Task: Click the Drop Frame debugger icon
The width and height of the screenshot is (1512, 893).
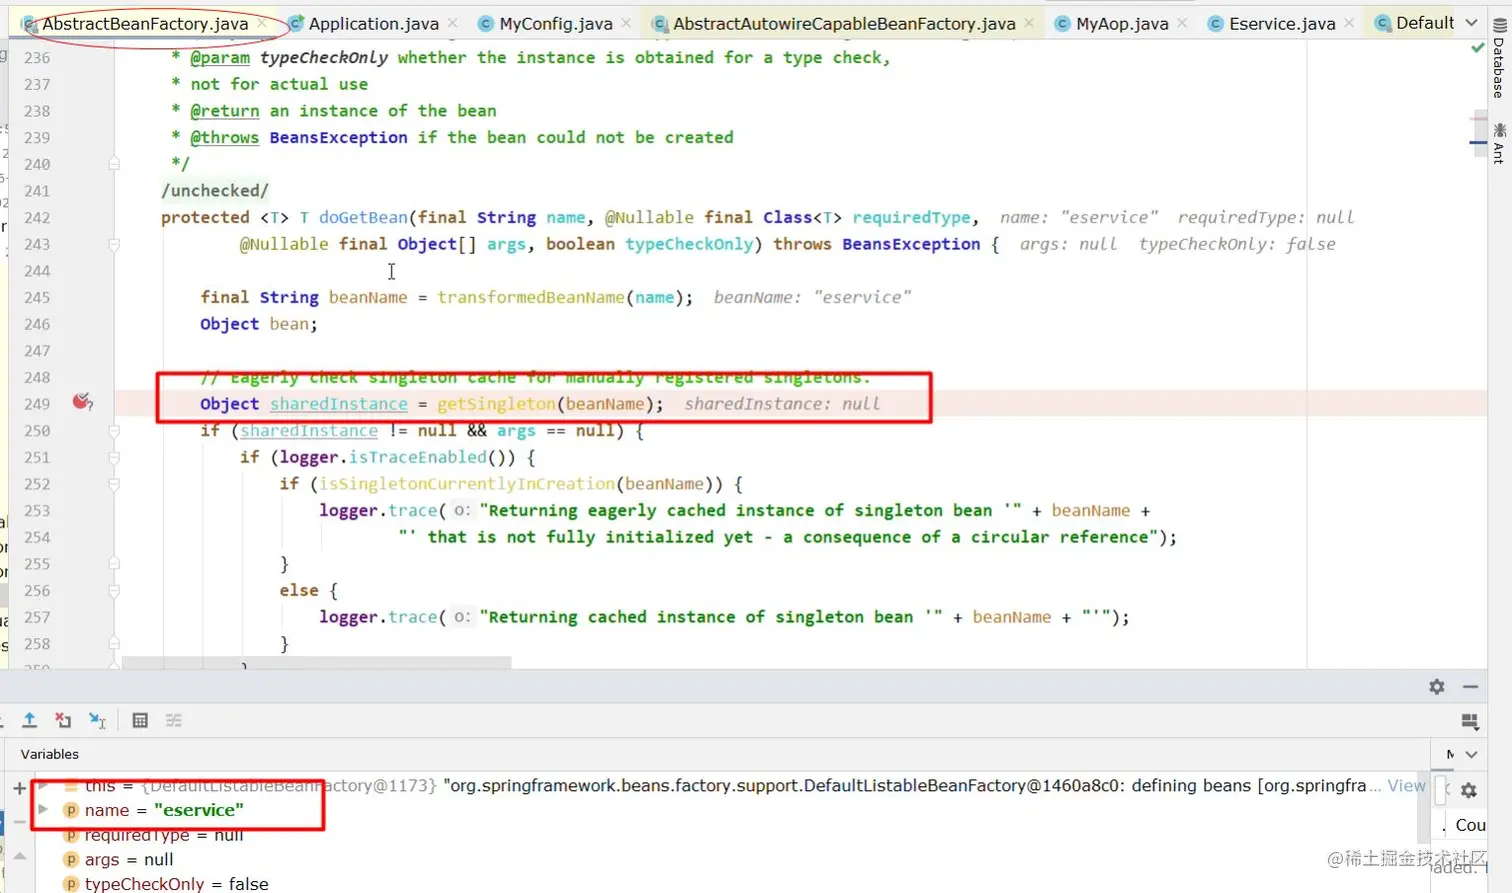Action: 63,720
